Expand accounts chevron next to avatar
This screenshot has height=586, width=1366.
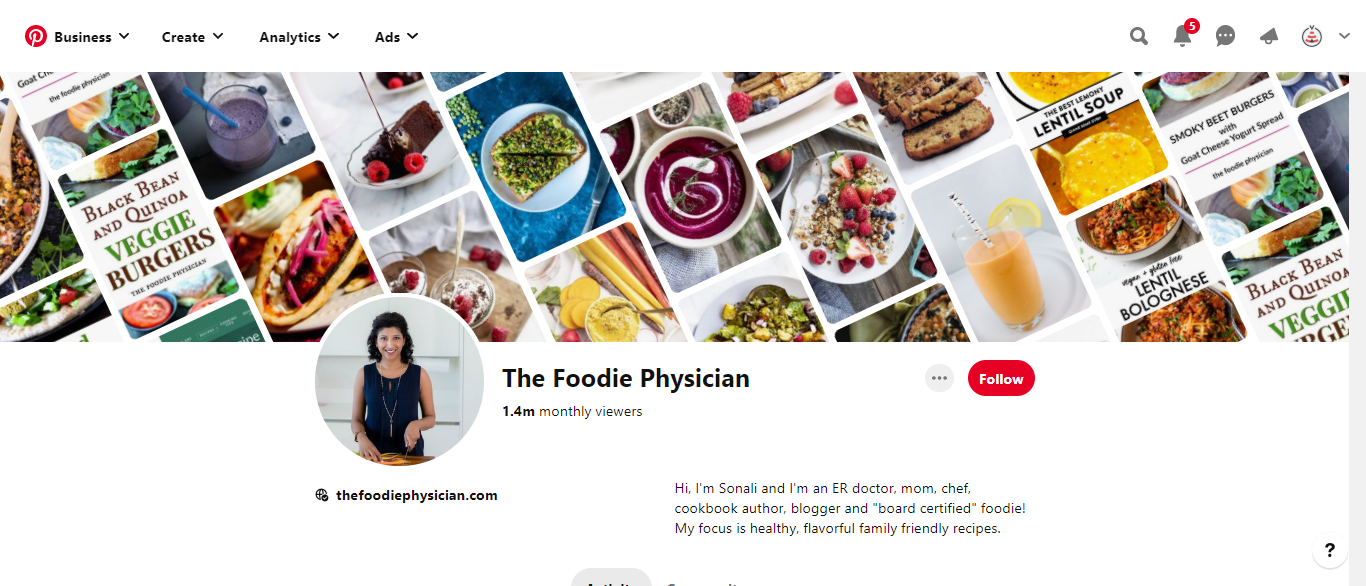(x=1344, y=37)
